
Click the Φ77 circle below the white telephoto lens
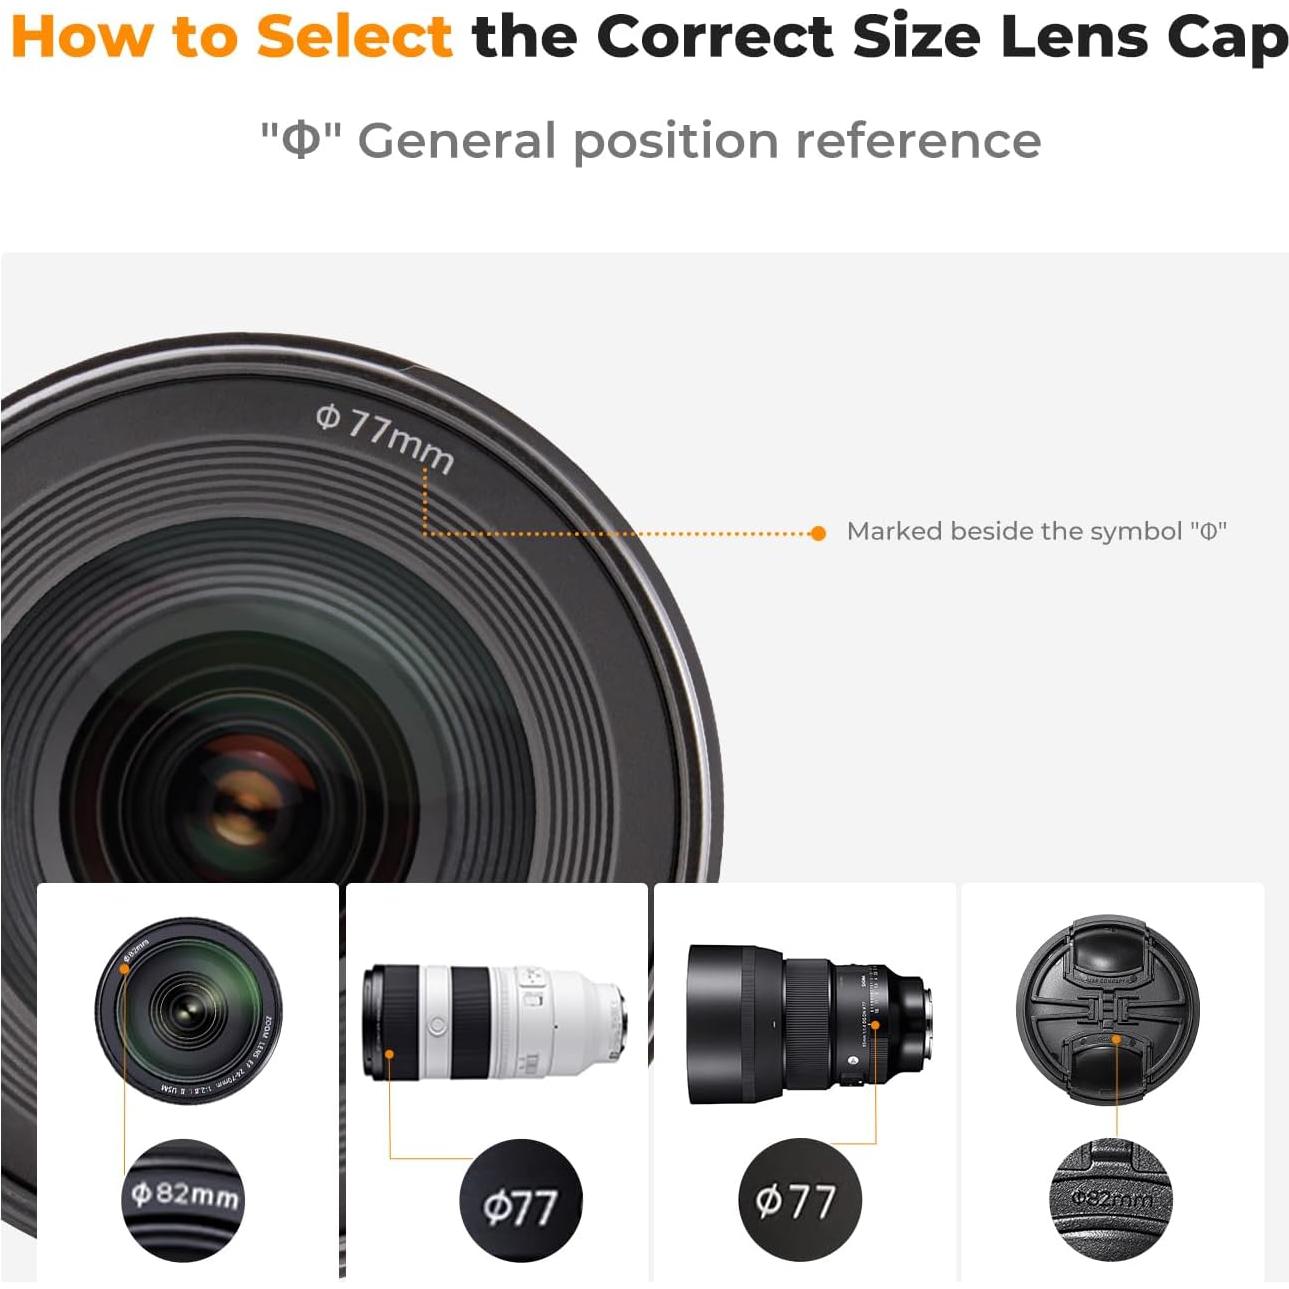520,1200
